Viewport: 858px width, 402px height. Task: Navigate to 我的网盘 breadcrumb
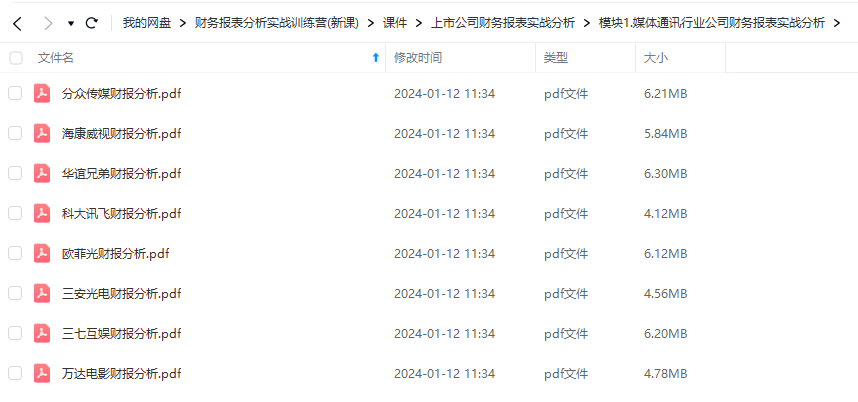click(x=147, y=23)
